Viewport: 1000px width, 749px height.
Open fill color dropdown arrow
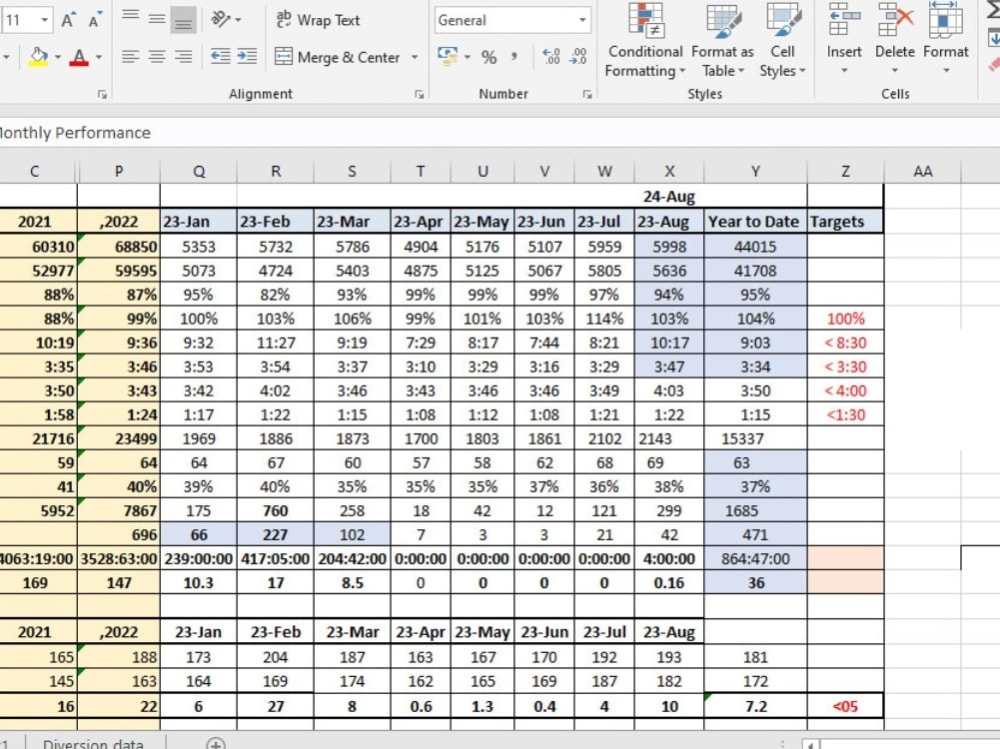57,57
